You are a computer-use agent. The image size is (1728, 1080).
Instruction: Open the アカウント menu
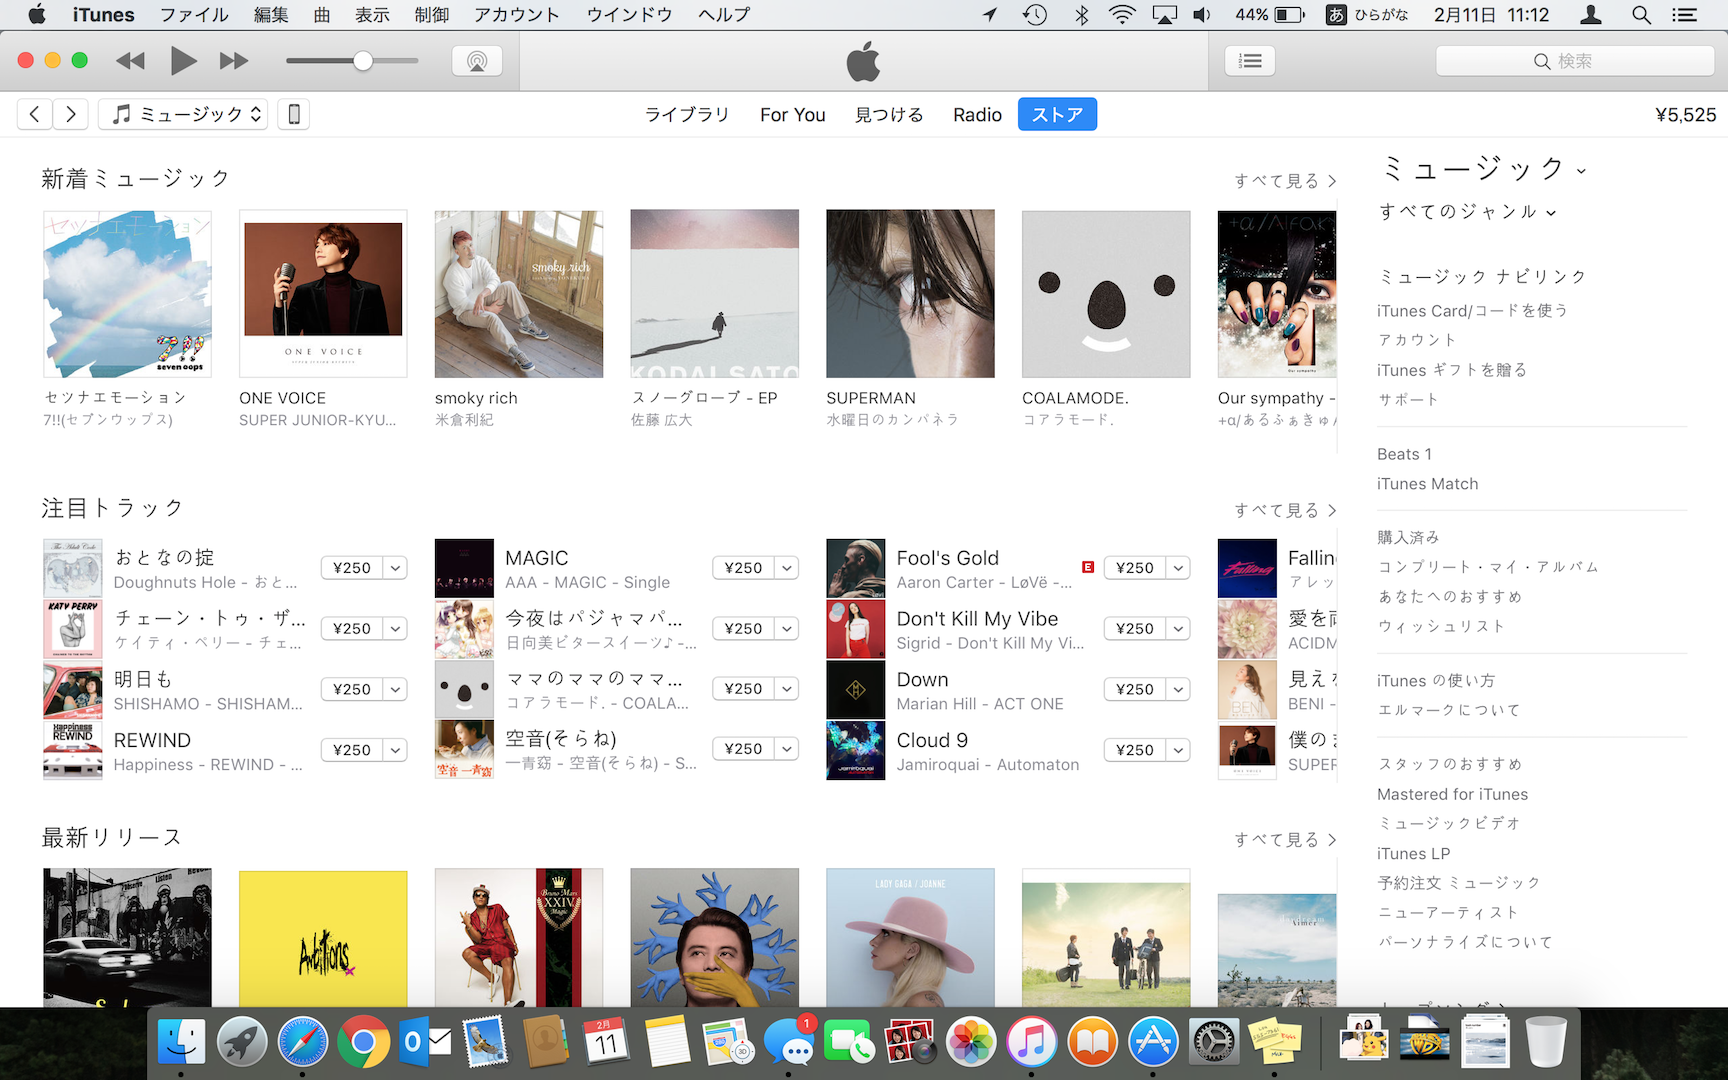tap(517, 15)
